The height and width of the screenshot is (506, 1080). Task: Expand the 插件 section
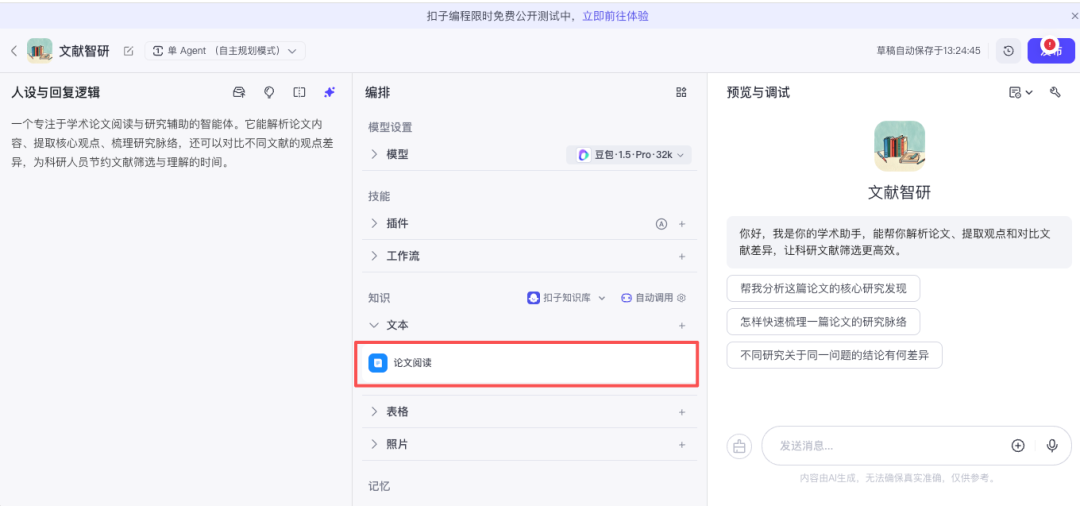374,224
